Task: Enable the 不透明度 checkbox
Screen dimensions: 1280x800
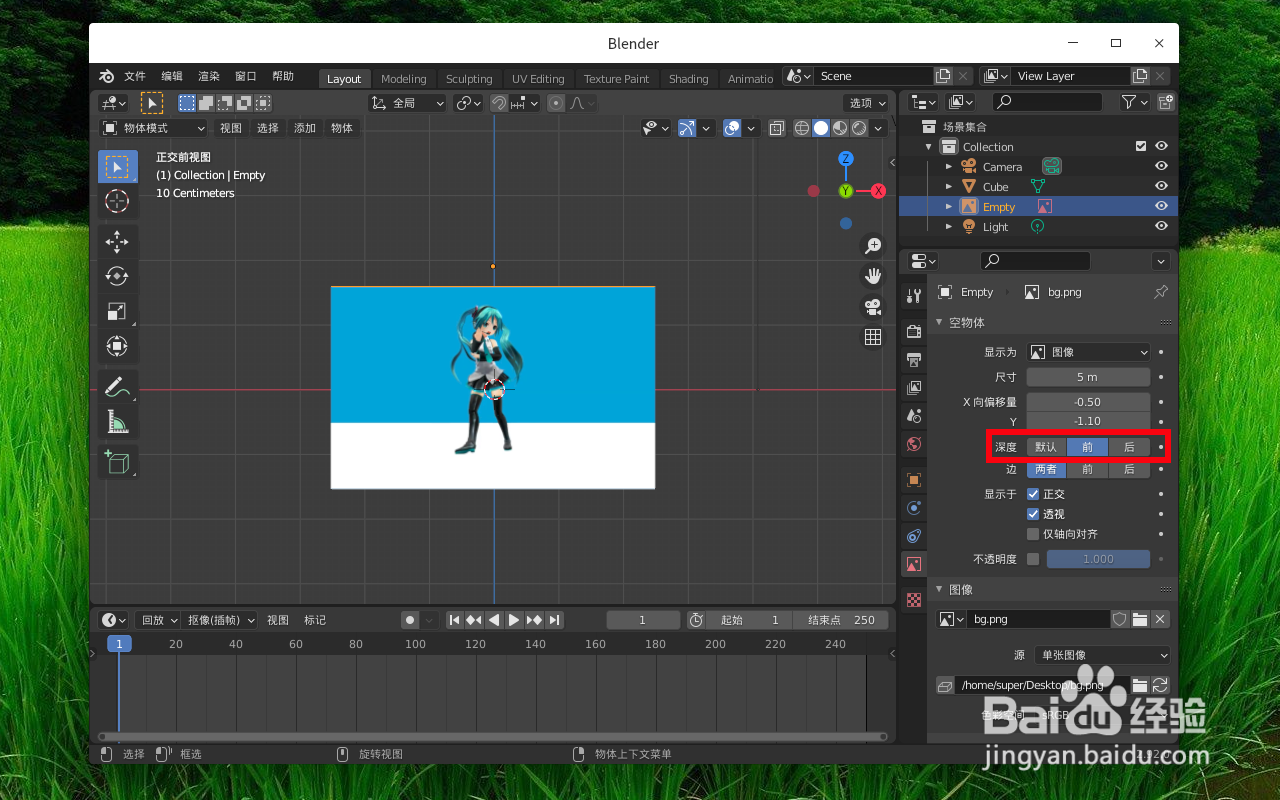Action: coord(1033,559)
